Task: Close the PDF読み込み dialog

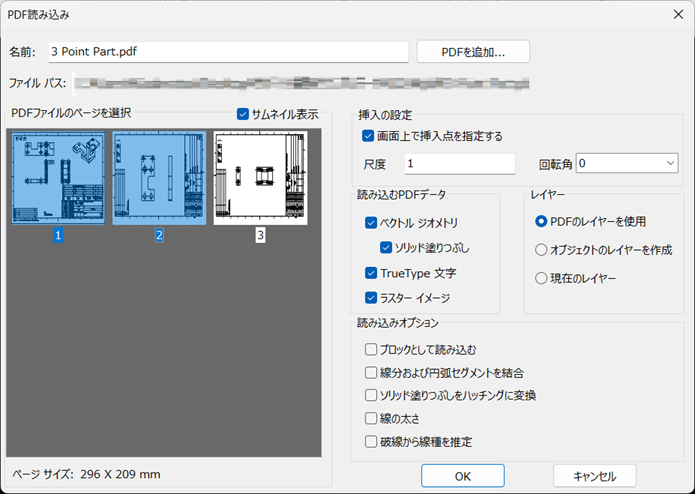Action: [x=678, y=15]
